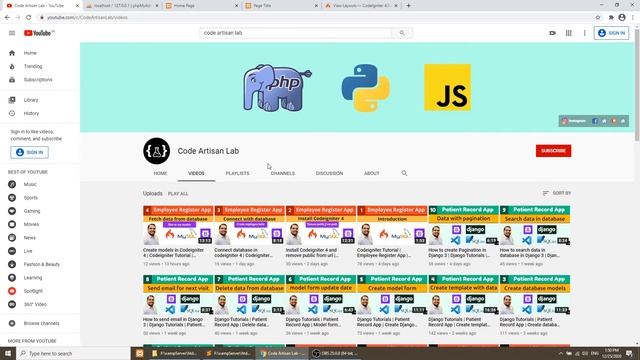This screenshot has width=640, height=360.
Task: Click PLAY ALL next to Uploads
Action: 178,194
